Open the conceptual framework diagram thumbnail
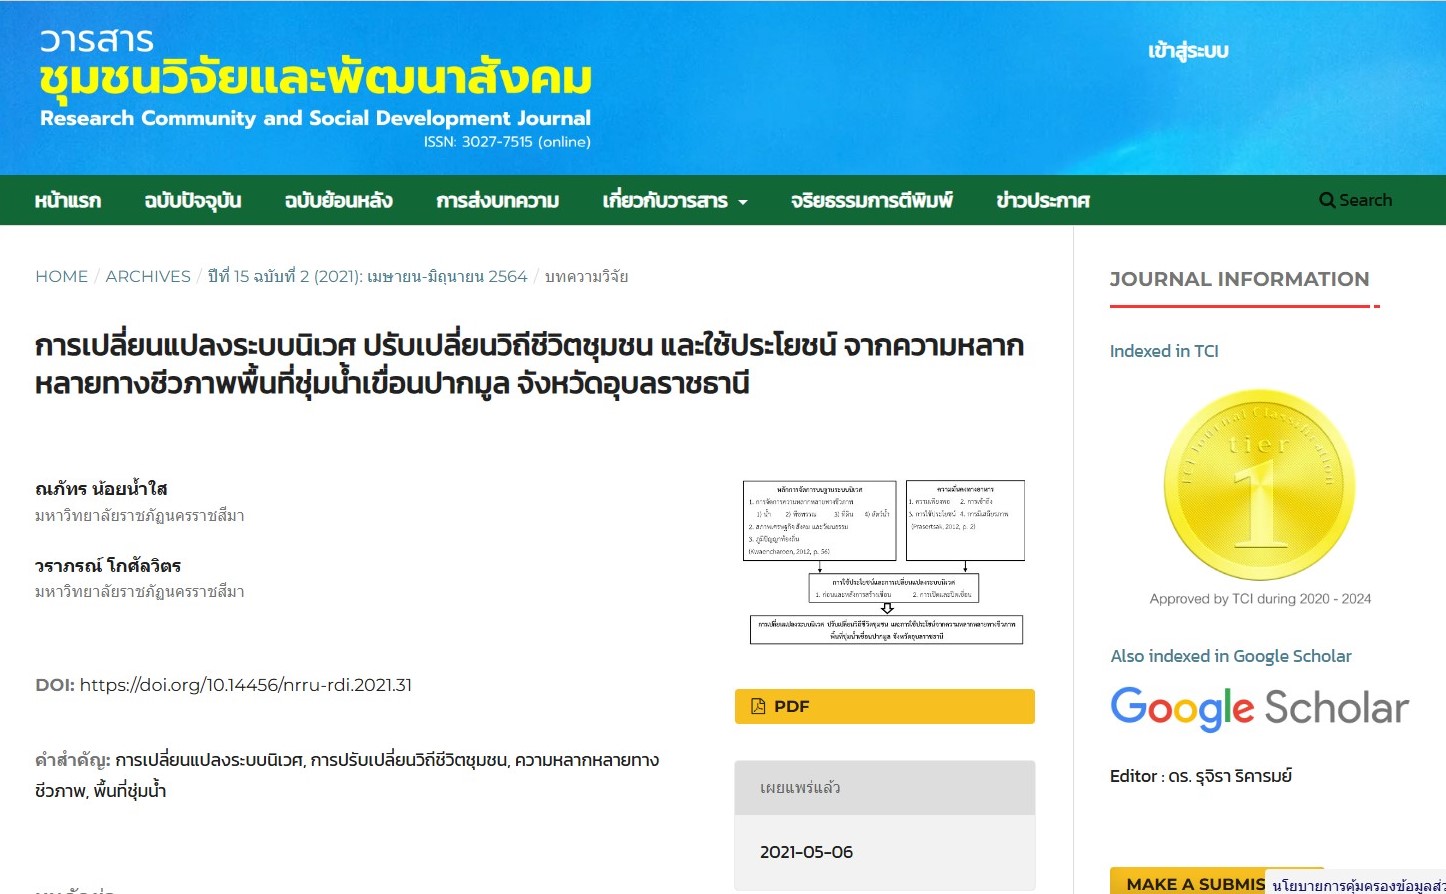Viewport: 1446px width, 894px height. click(x=884, y=561)
